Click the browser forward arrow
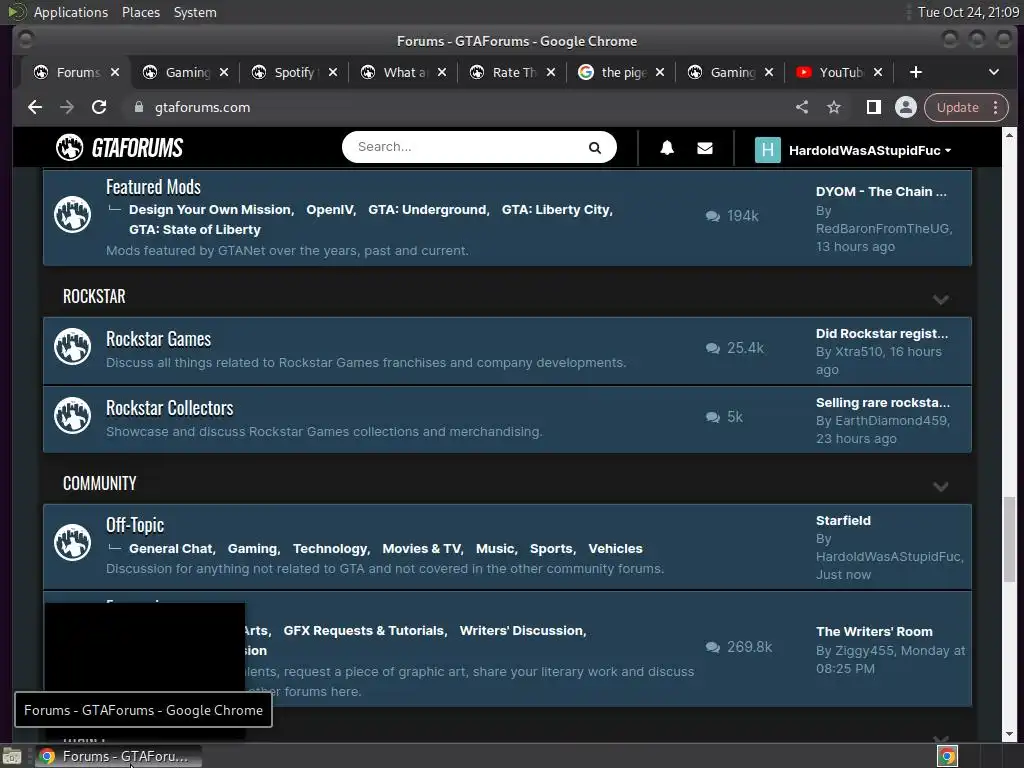This screenshot has height=768, width=1024. click(67, 107)
